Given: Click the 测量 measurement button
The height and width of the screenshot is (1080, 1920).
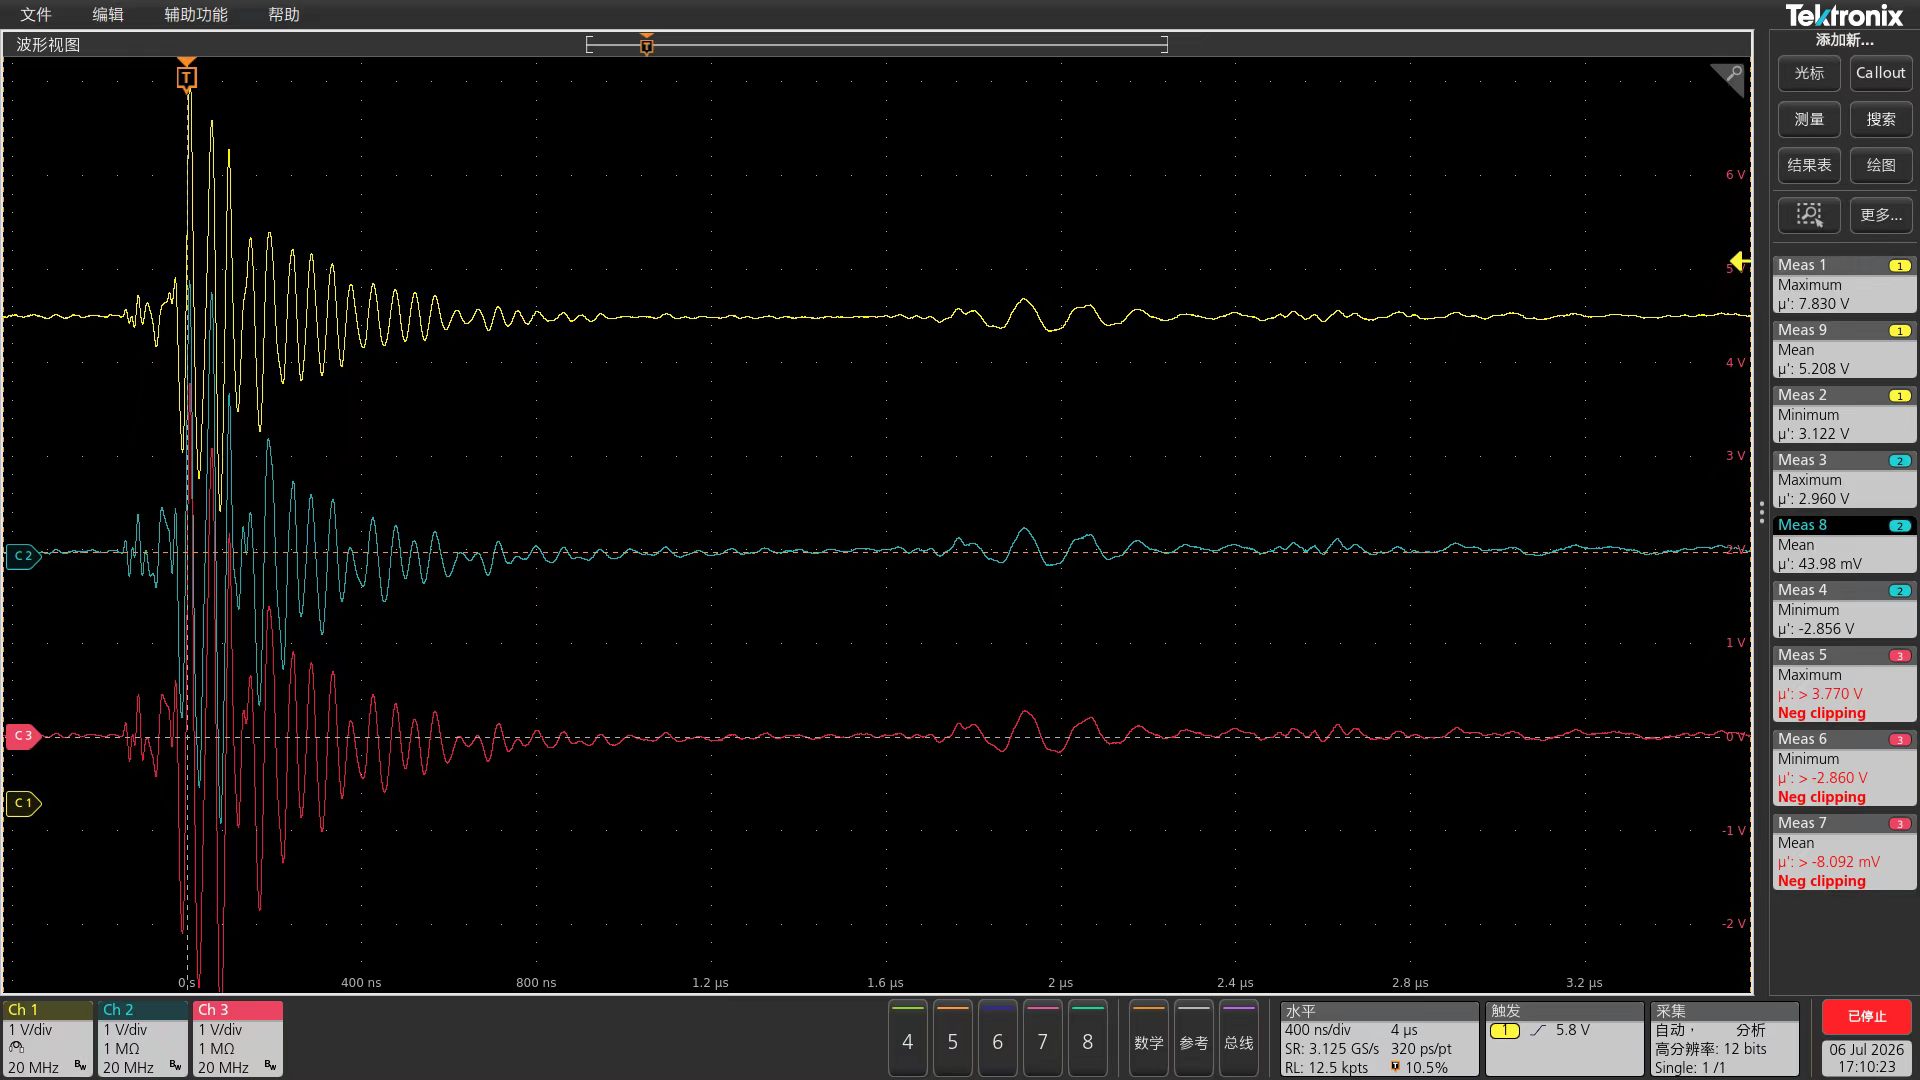Looking at the screenshot, I should point(1809,119).
